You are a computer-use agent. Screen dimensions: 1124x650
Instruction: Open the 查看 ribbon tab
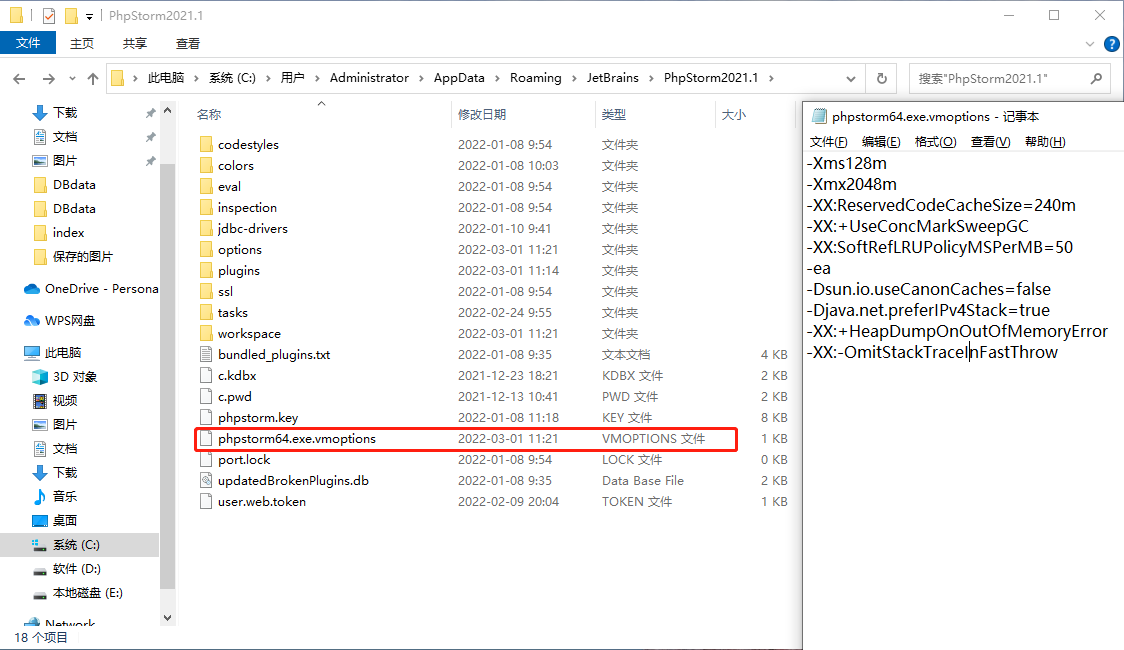[188, 44]
